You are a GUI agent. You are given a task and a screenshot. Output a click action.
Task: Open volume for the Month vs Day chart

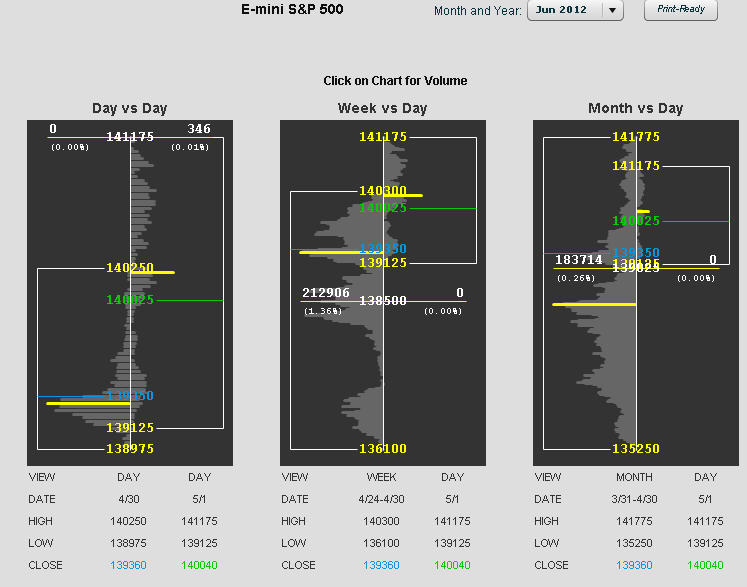click(636, 293)
